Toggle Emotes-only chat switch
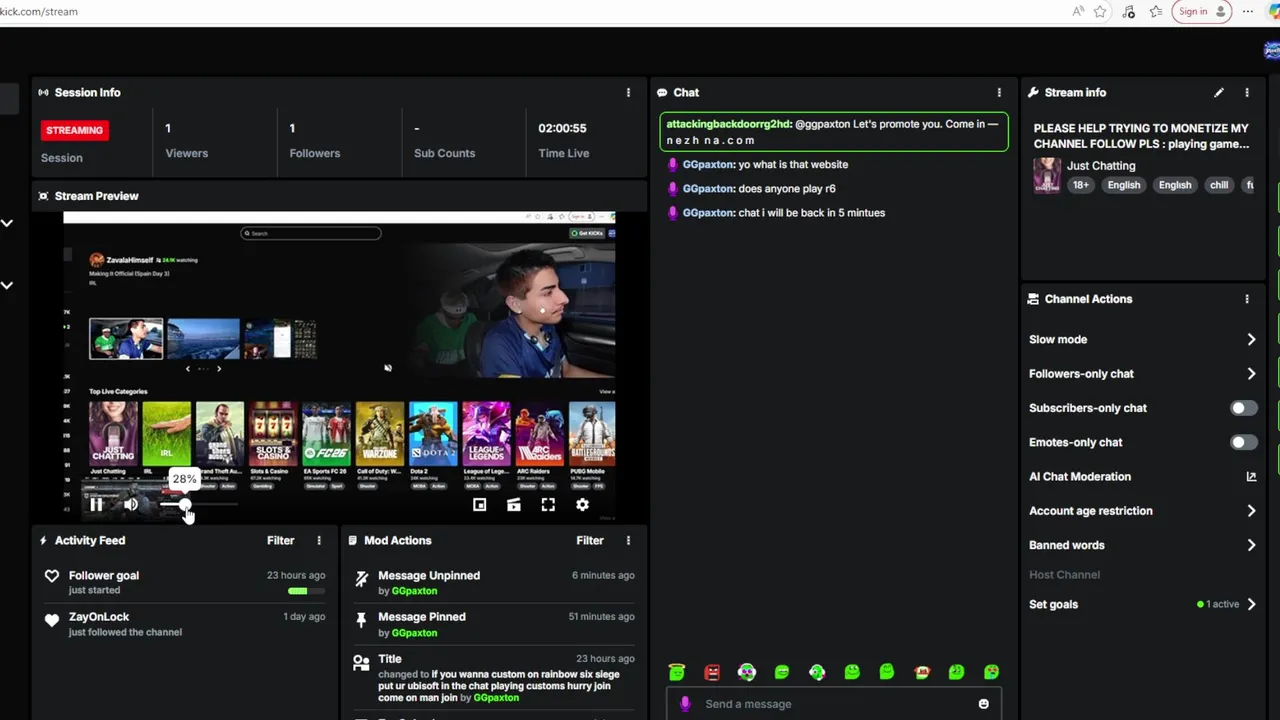This screenshot has width=1280, height=720. click(1243, 442)
